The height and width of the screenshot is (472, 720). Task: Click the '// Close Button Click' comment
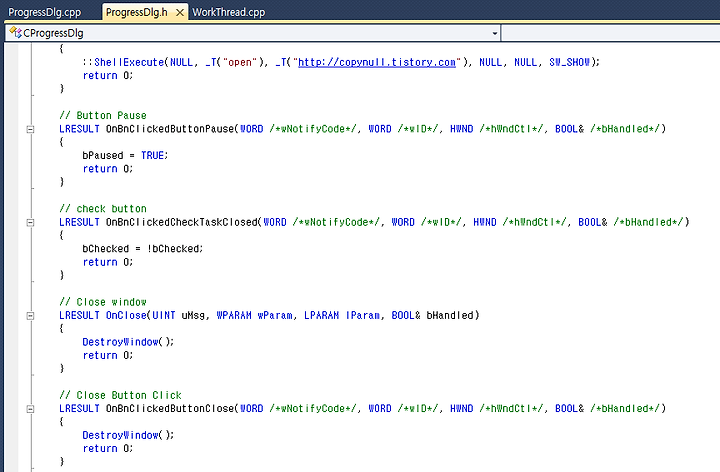click(x=120, y=395)
